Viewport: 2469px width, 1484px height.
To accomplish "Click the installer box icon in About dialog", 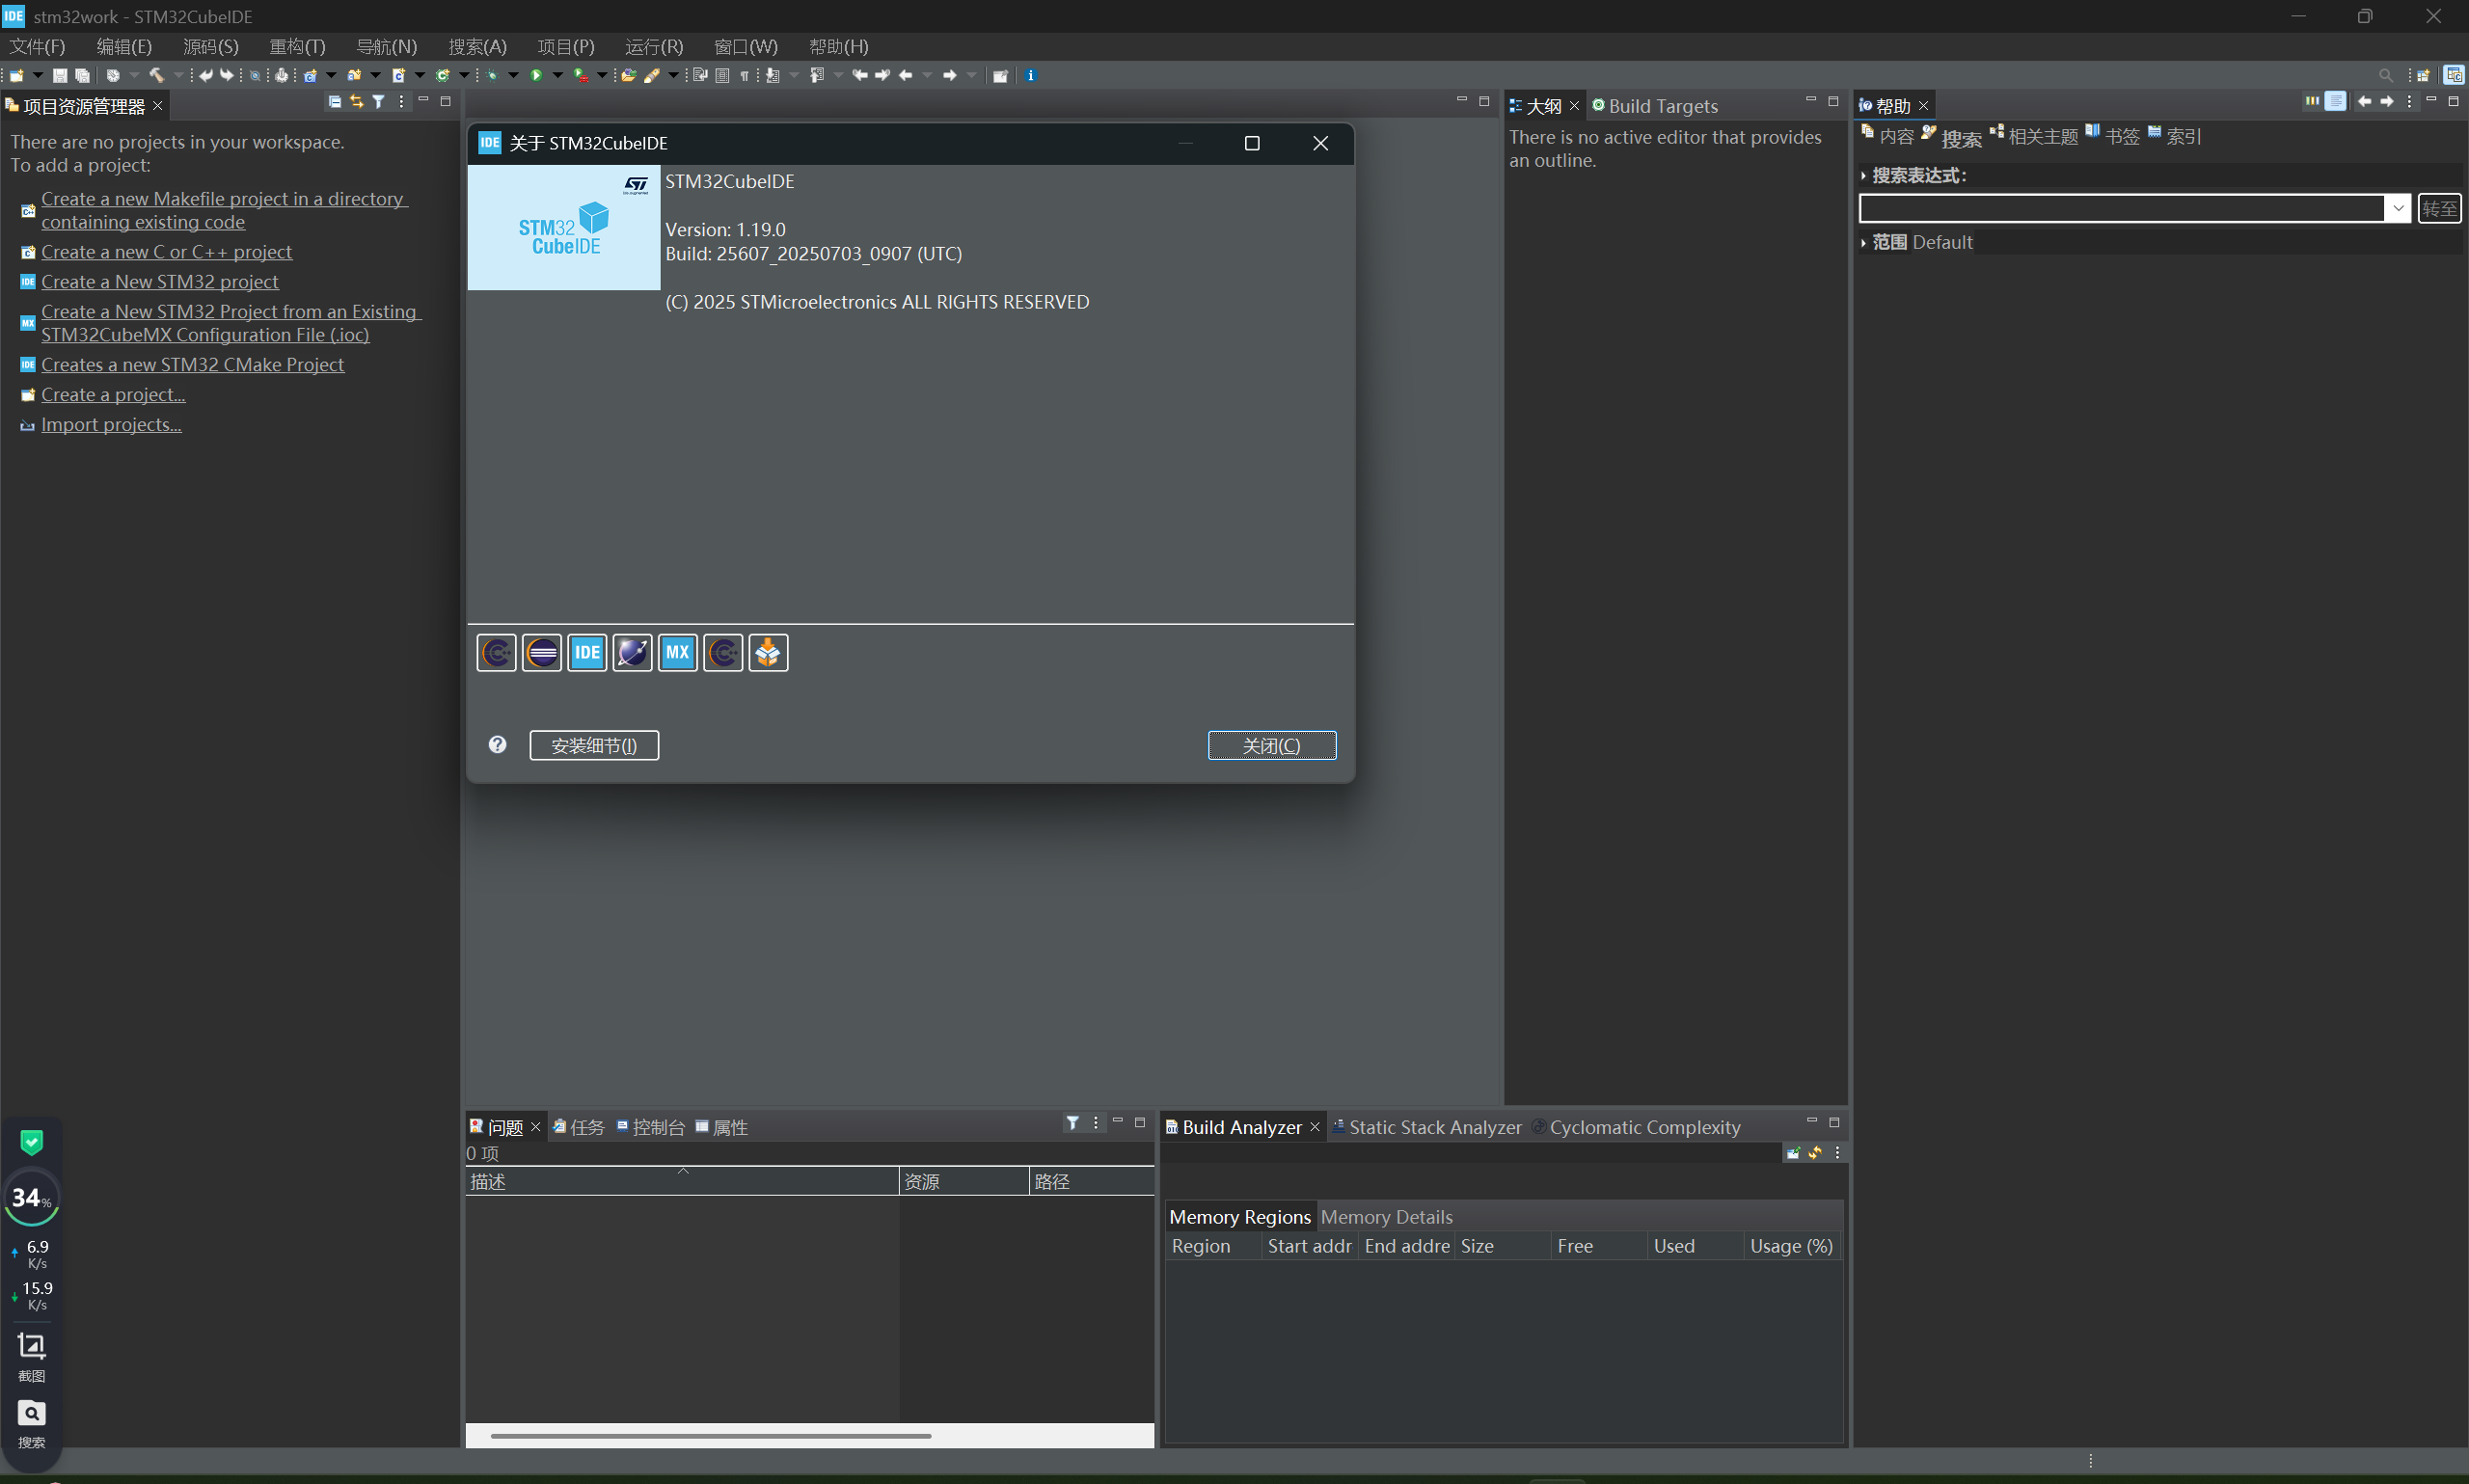I will pyautogui.click(x=768, y=653).
